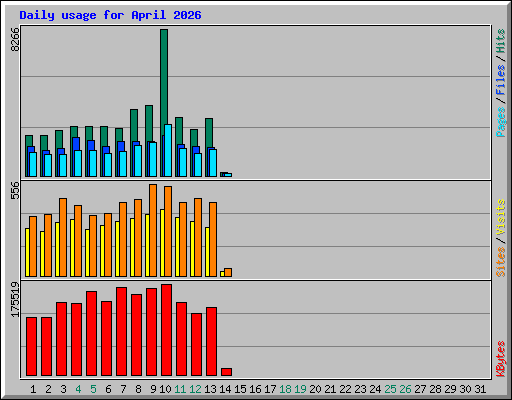Select green weekend day 19 label

pos(300,389)
